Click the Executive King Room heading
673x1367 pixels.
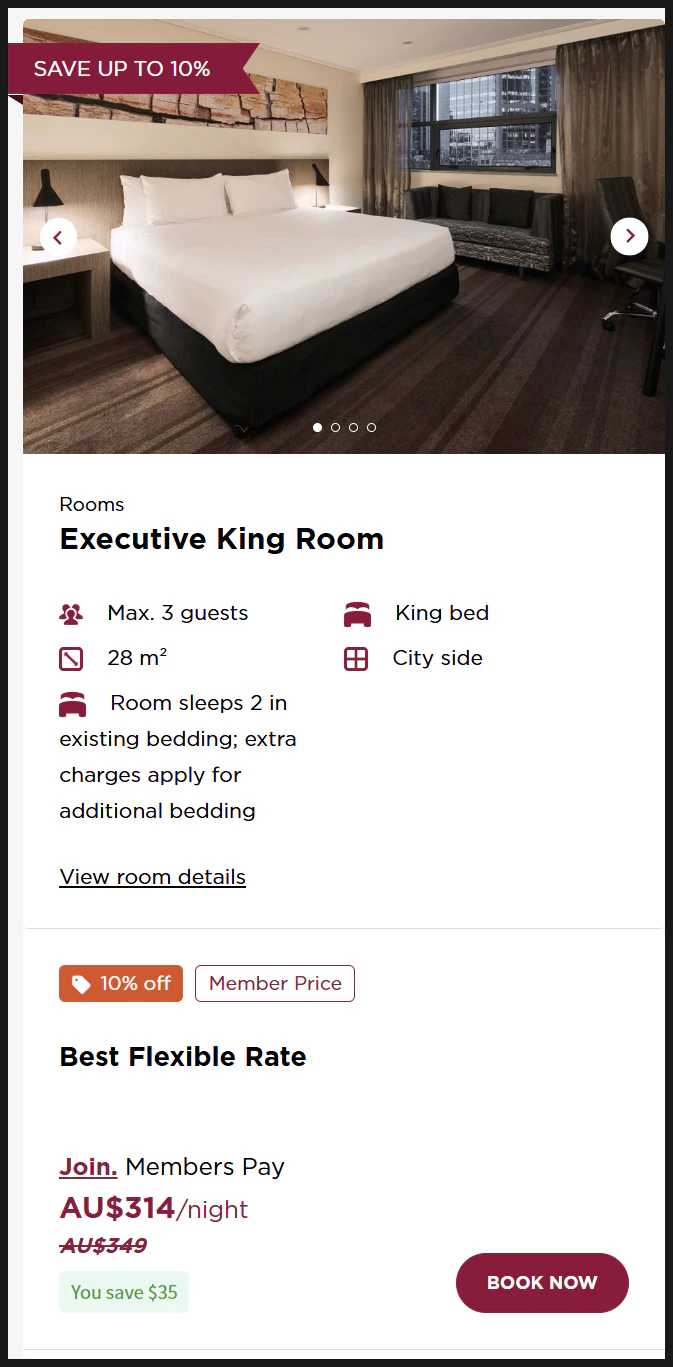point(221,539)
